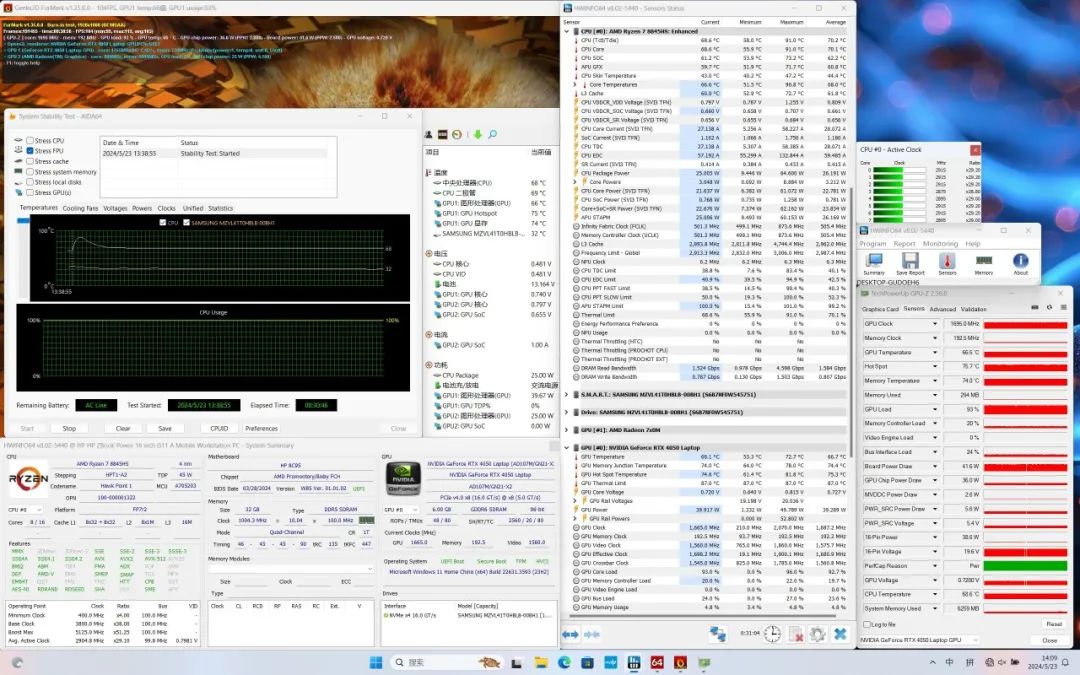The width and height of the screenshot is (1080, 675).
Task: Click the Stop button in stability test
Action: point(69,428)
